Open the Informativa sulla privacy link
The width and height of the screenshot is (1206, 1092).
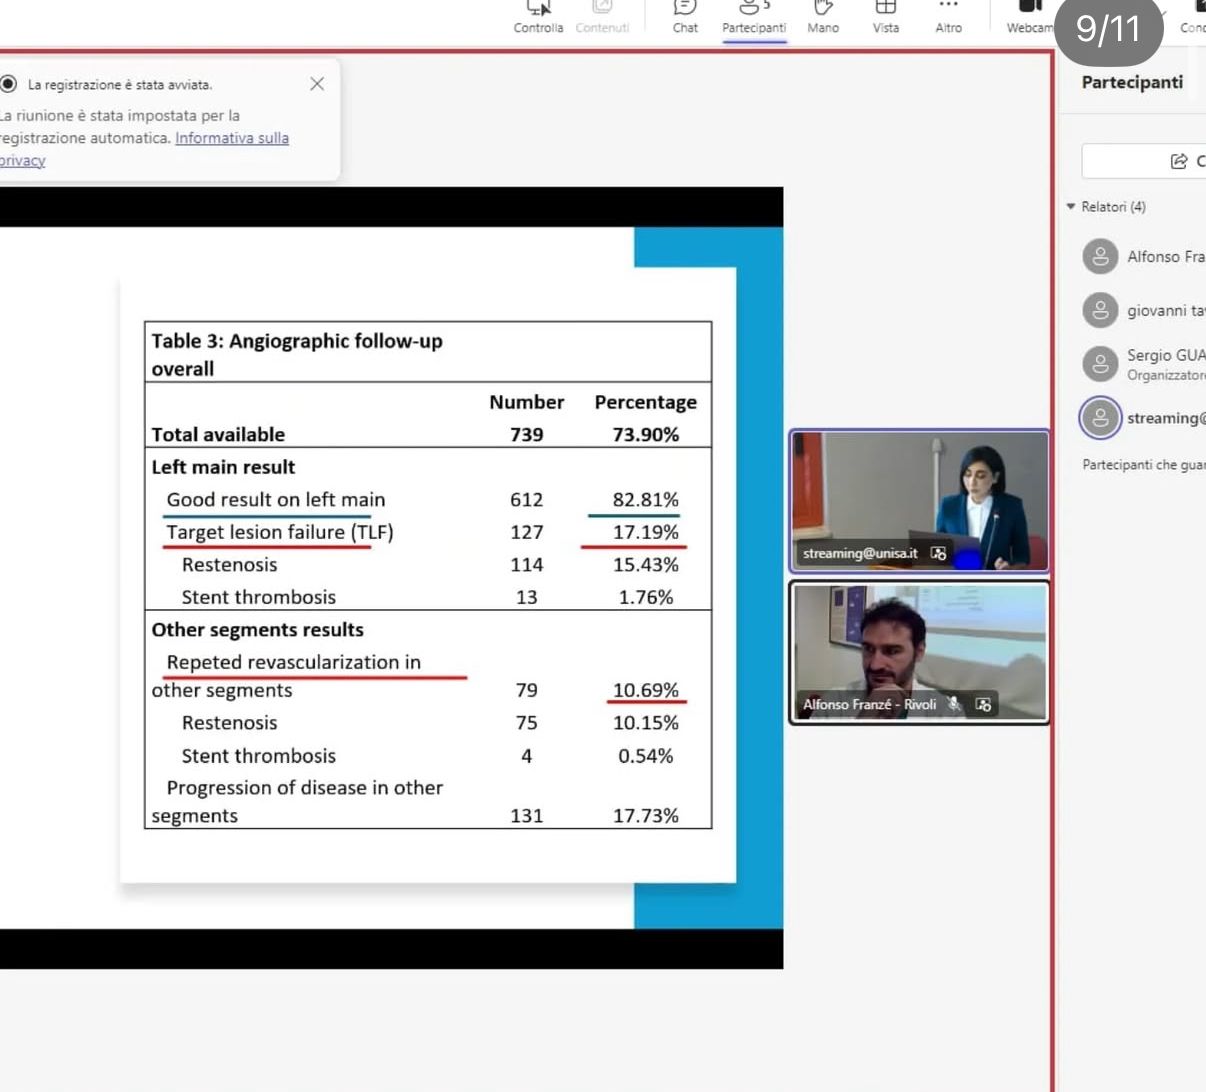click(x=231, y=138)
